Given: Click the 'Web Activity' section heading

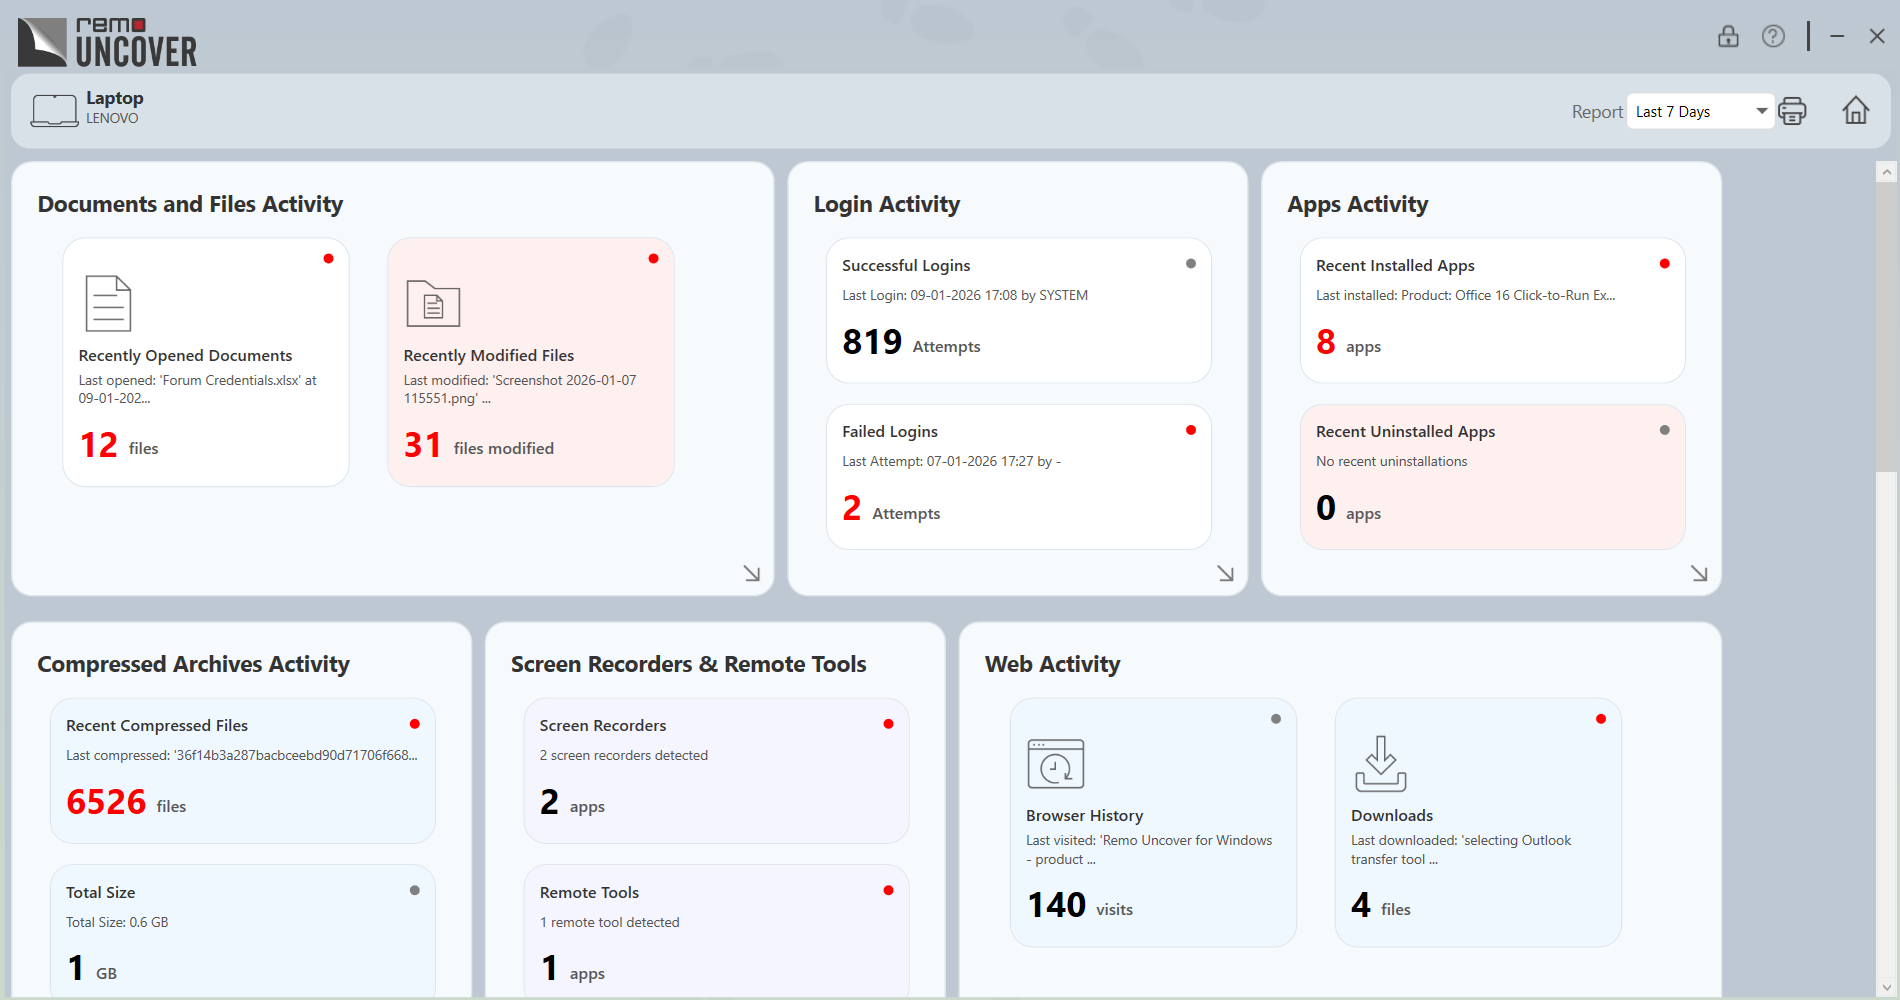Looking at the screenshot, I should click(x=1053, y=664).
